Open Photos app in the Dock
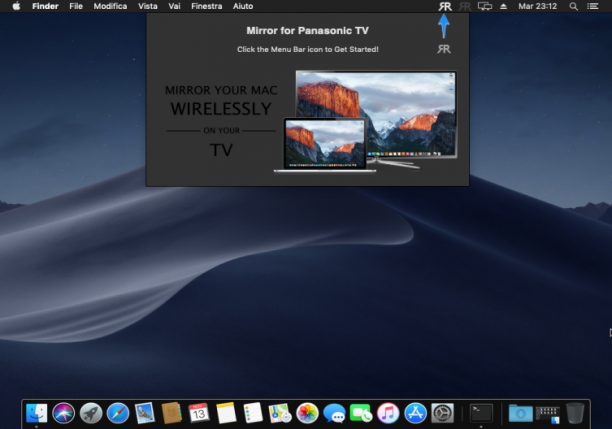Viewport: 612px width, 429px height. point(307,413)
